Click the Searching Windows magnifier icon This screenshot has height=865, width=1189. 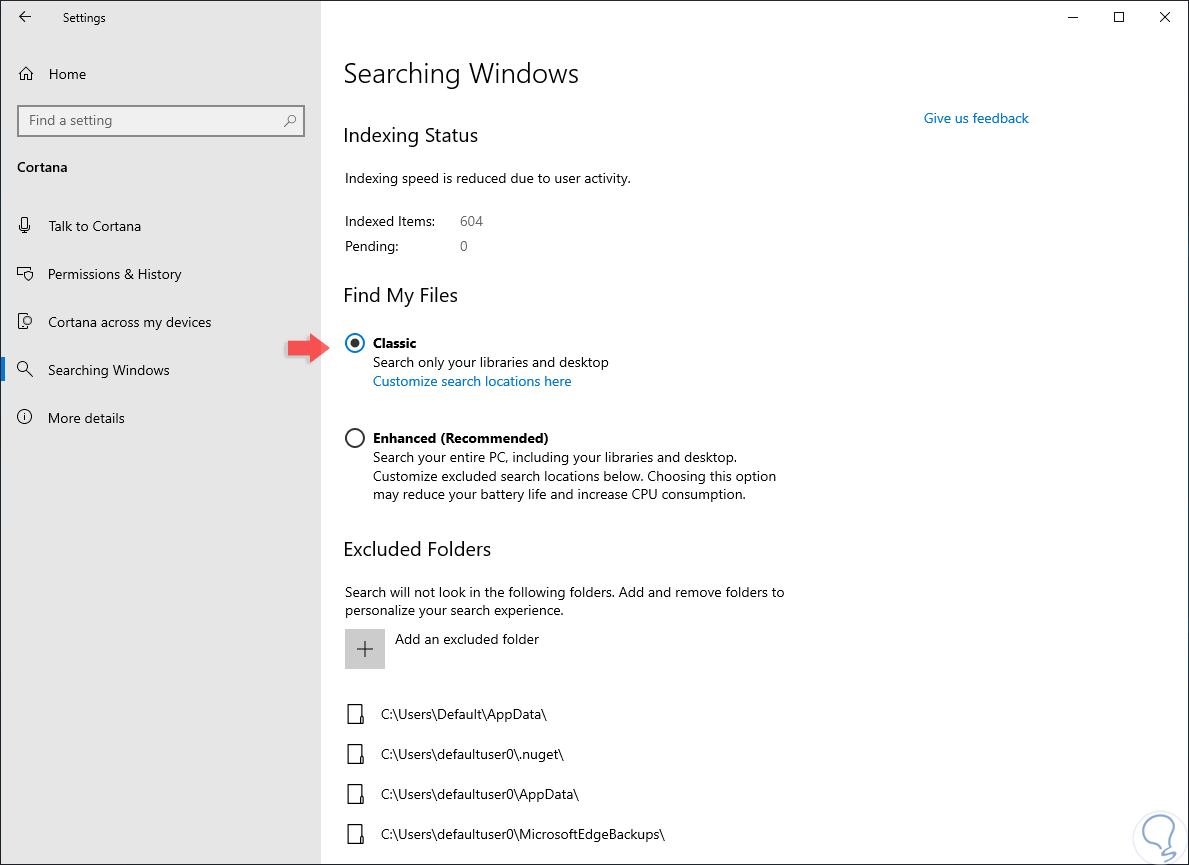(26, 370)
